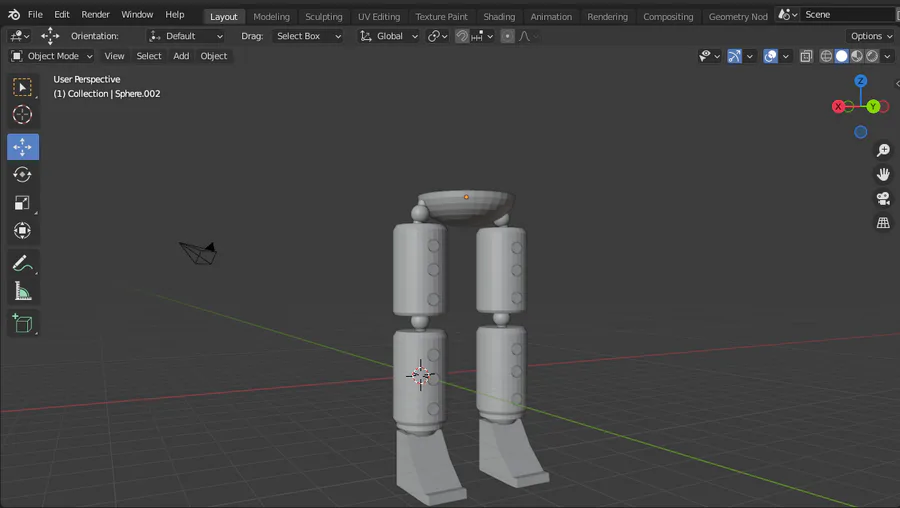This screenshot has width=900, height=508.
Task: Open Orientation Default dropdown
Action: pyautogui.click(x=185, y=36)
